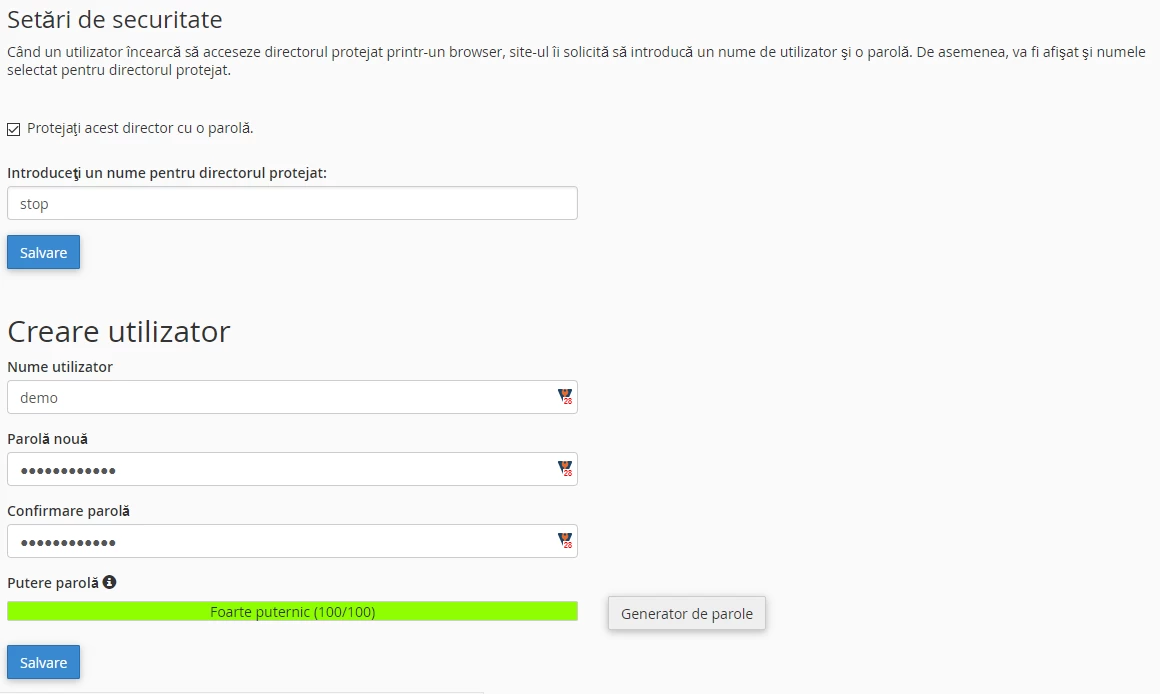Show password strength info icon tooltip
Screen dimensions: 1160x694
pyautogui.click(x=110, y=582)
